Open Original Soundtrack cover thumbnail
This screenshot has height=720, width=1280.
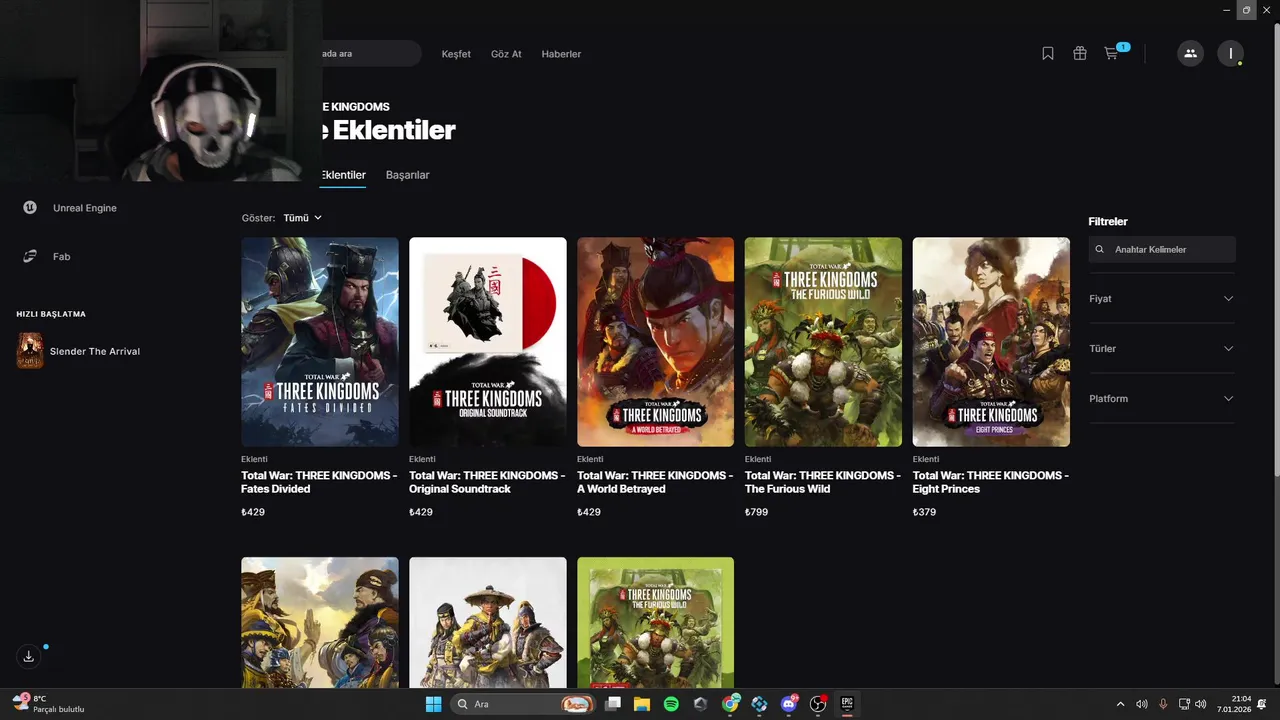pos(488,342)
